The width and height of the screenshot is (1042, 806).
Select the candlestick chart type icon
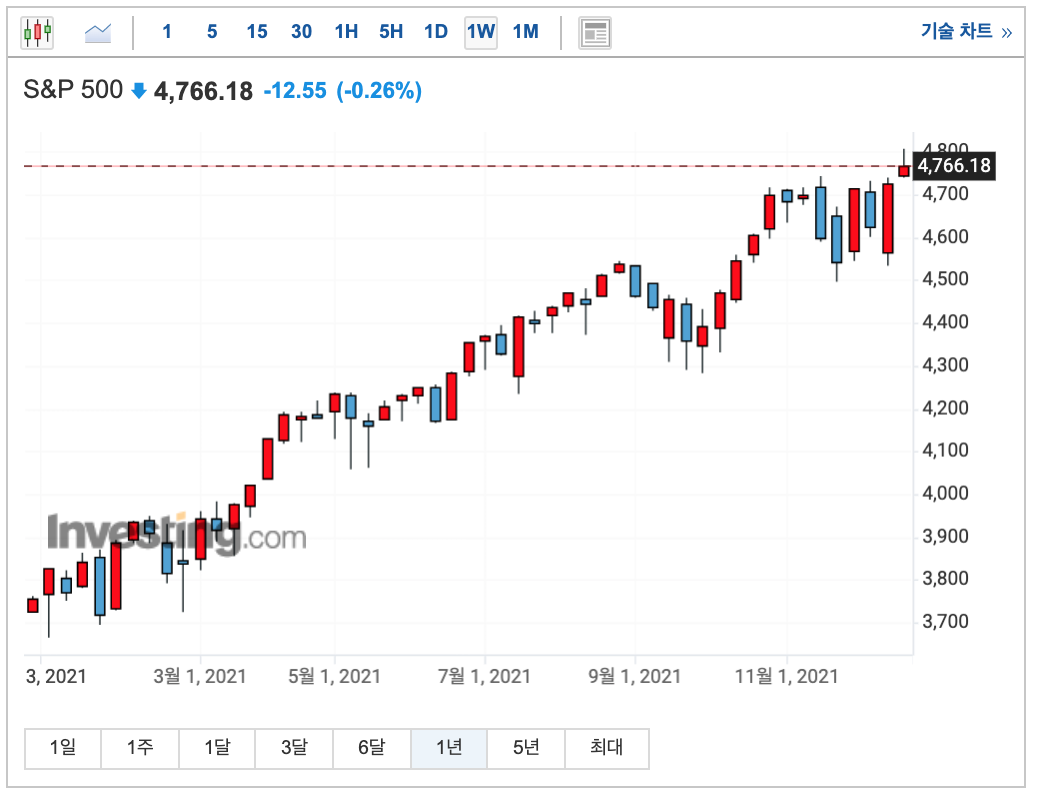click(x=37, y=32)
